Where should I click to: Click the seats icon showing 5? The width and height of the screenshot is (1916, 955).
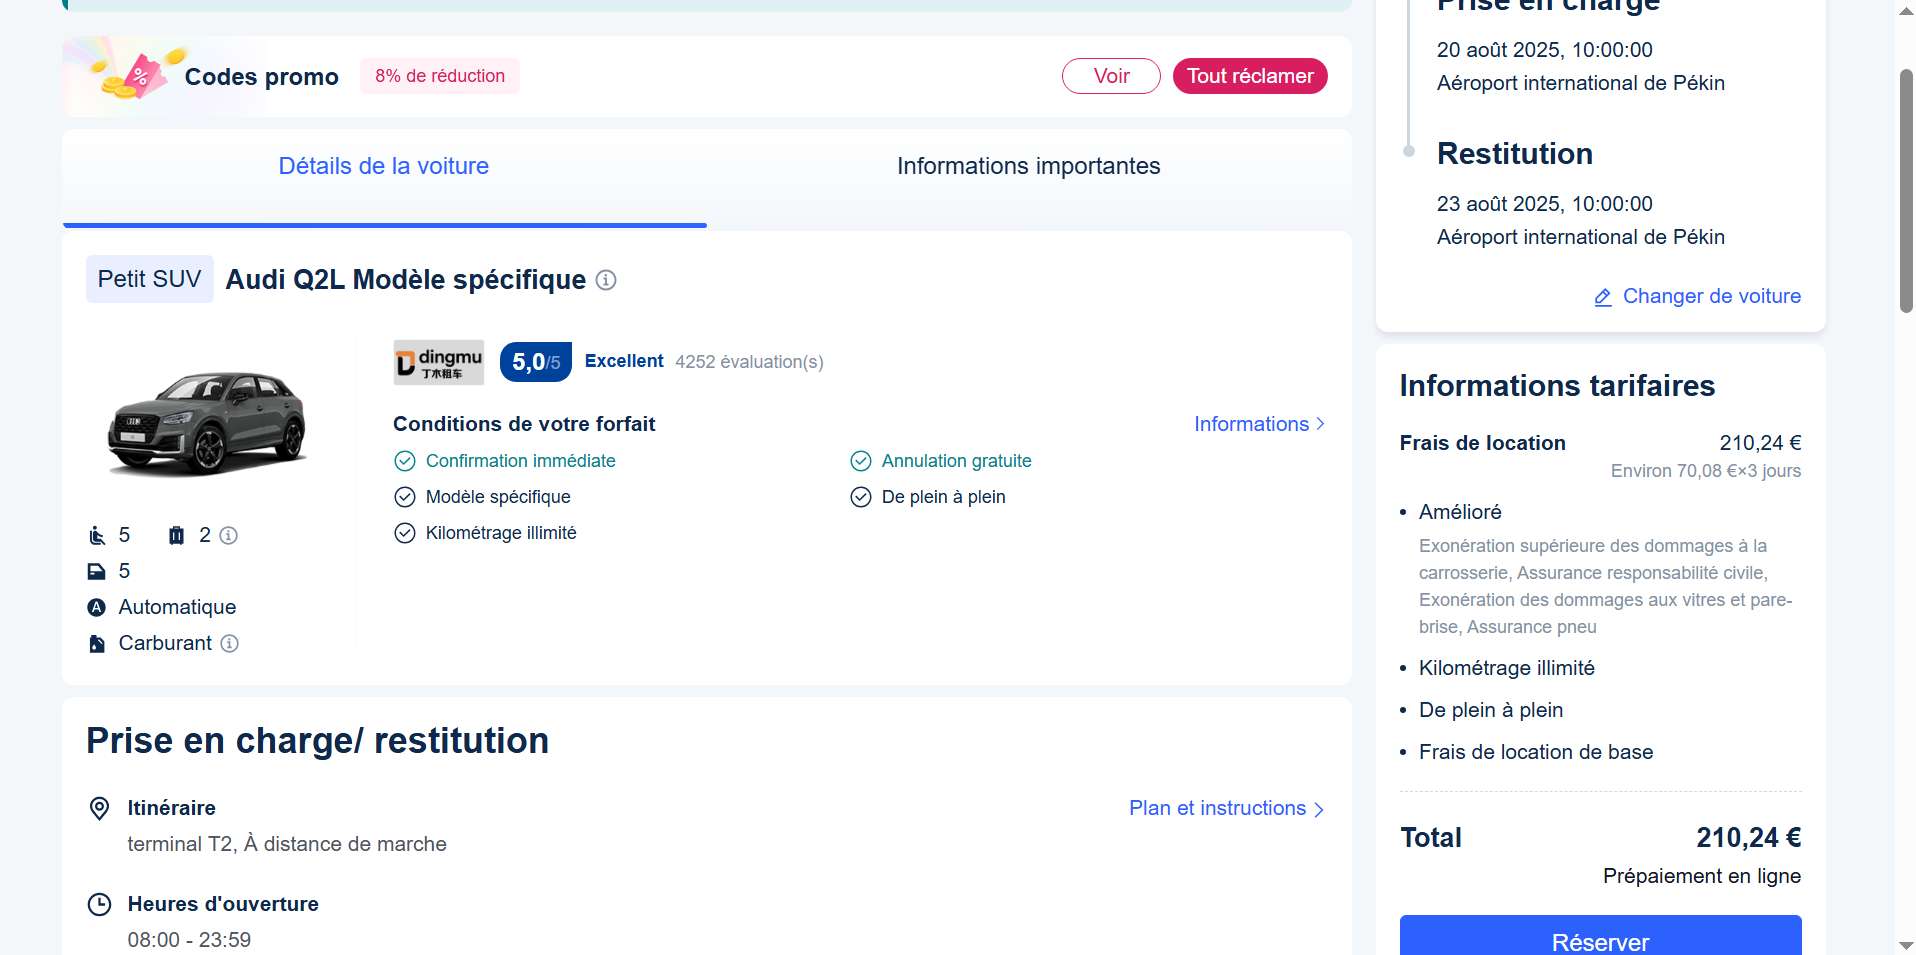[x=97, y=535]
